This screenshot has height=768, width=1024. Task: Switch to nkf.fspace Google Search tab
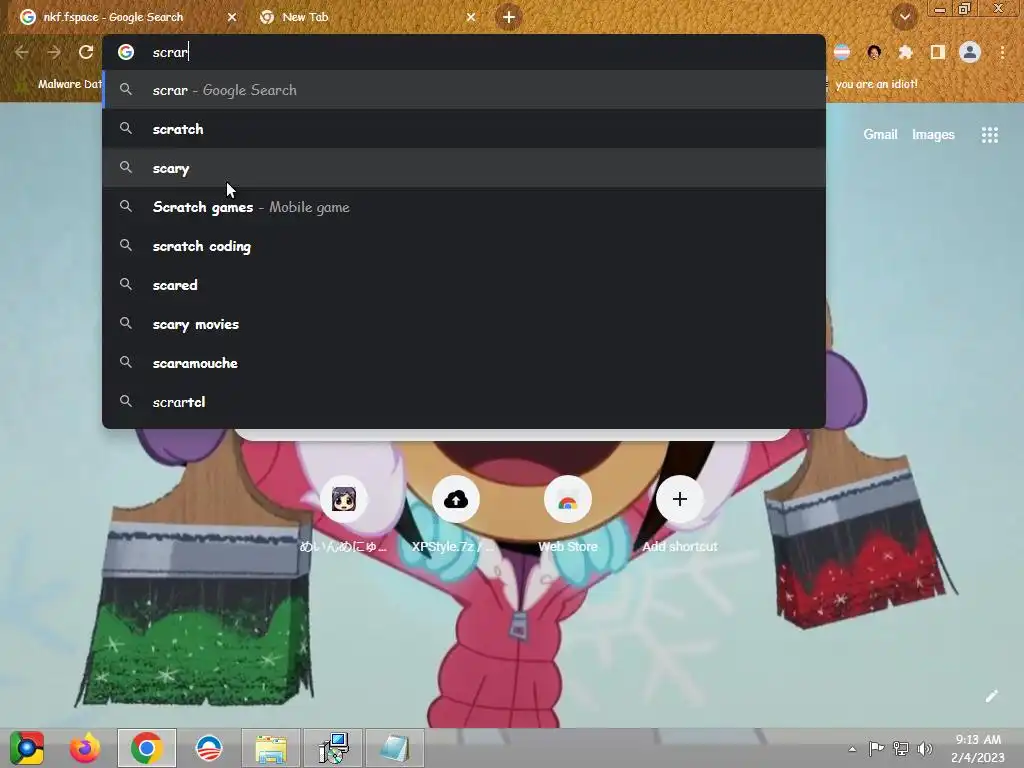(x=127, y=17)
